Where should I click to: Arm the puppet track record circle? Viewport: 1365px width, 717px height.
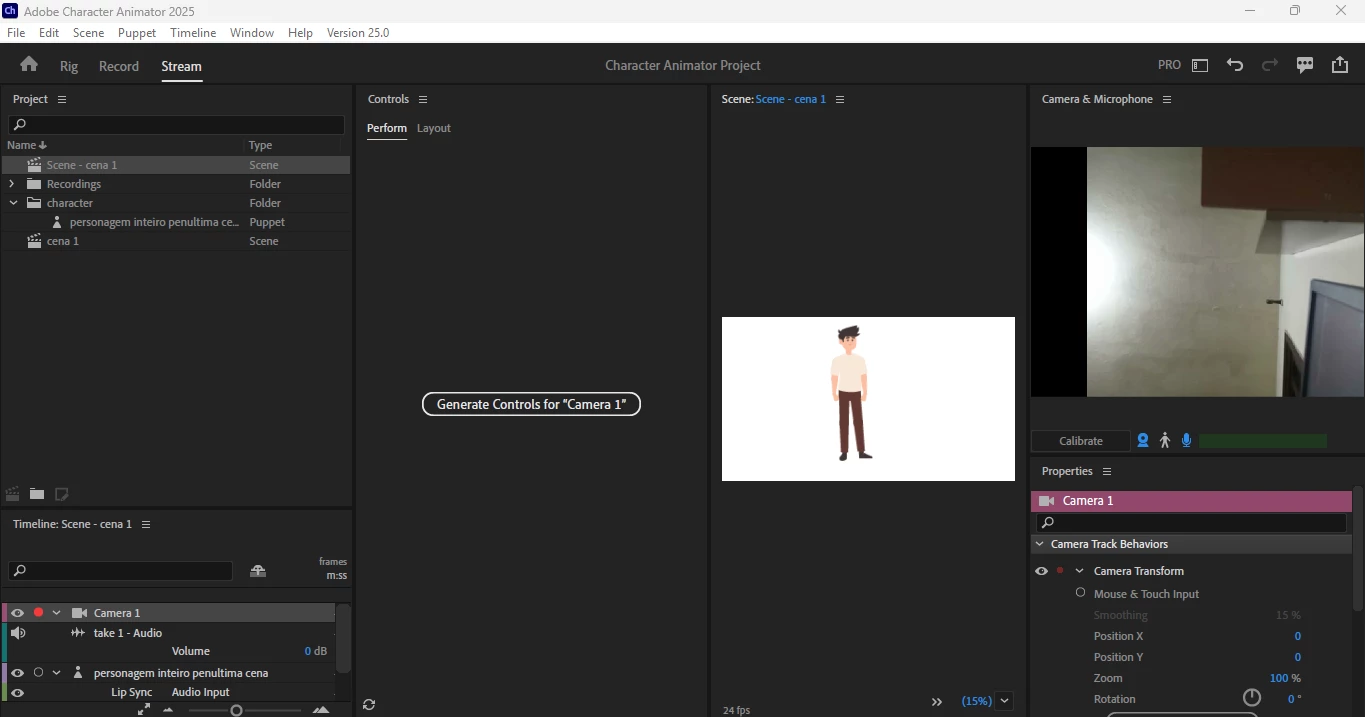[x=38, y=673]
